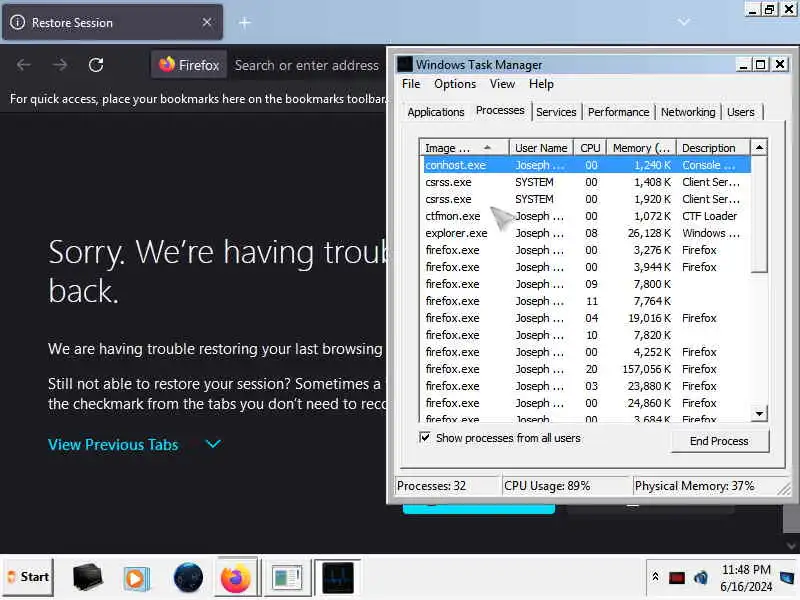Image resolution: width=800 pixels, height=600 pixels.
Task: Click the End Process button
Action: (719, 441)
